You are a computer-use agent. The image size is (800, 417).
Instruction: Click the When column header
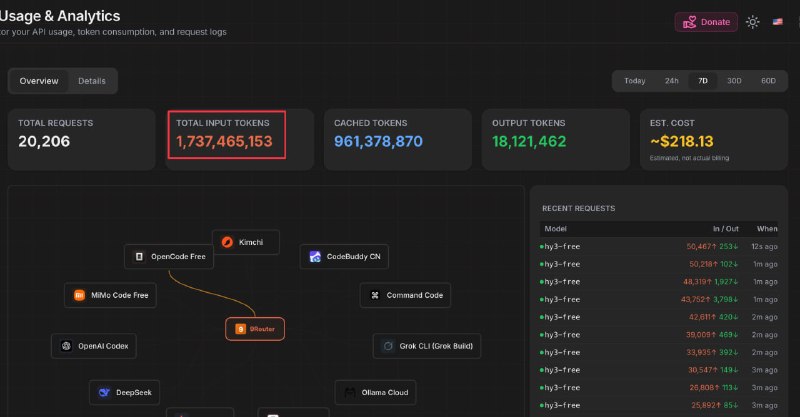click(x=767, y=229)
